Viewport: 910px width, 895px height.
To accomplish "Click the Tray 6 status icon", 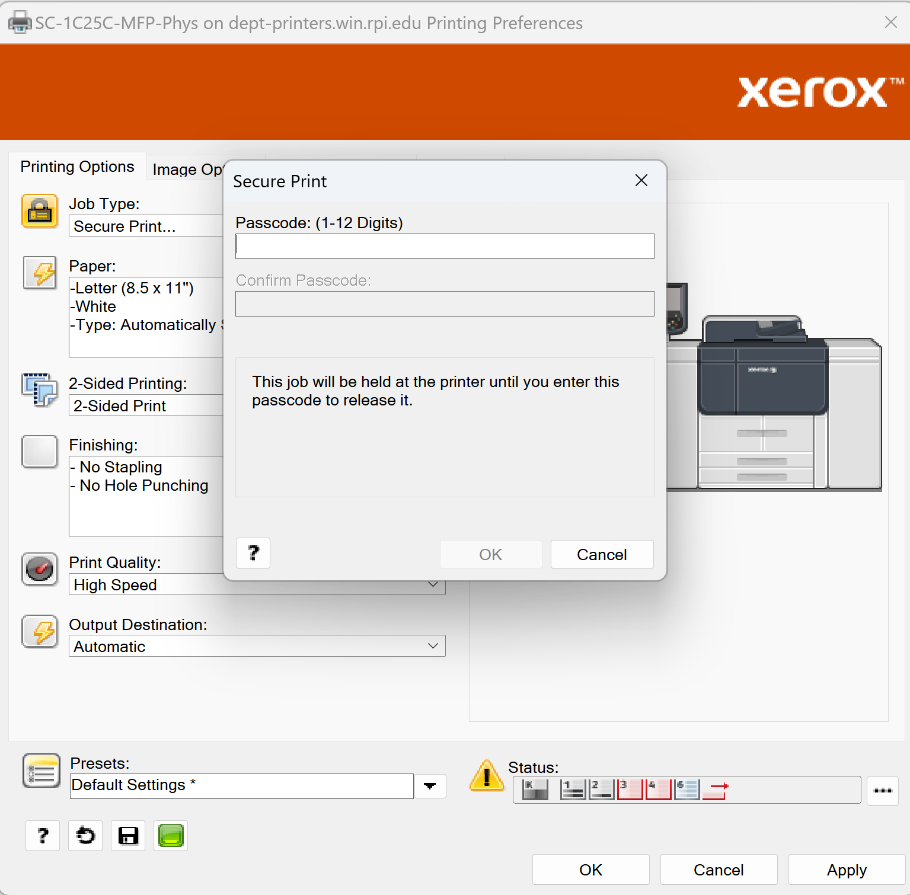I will coord(687,789).
